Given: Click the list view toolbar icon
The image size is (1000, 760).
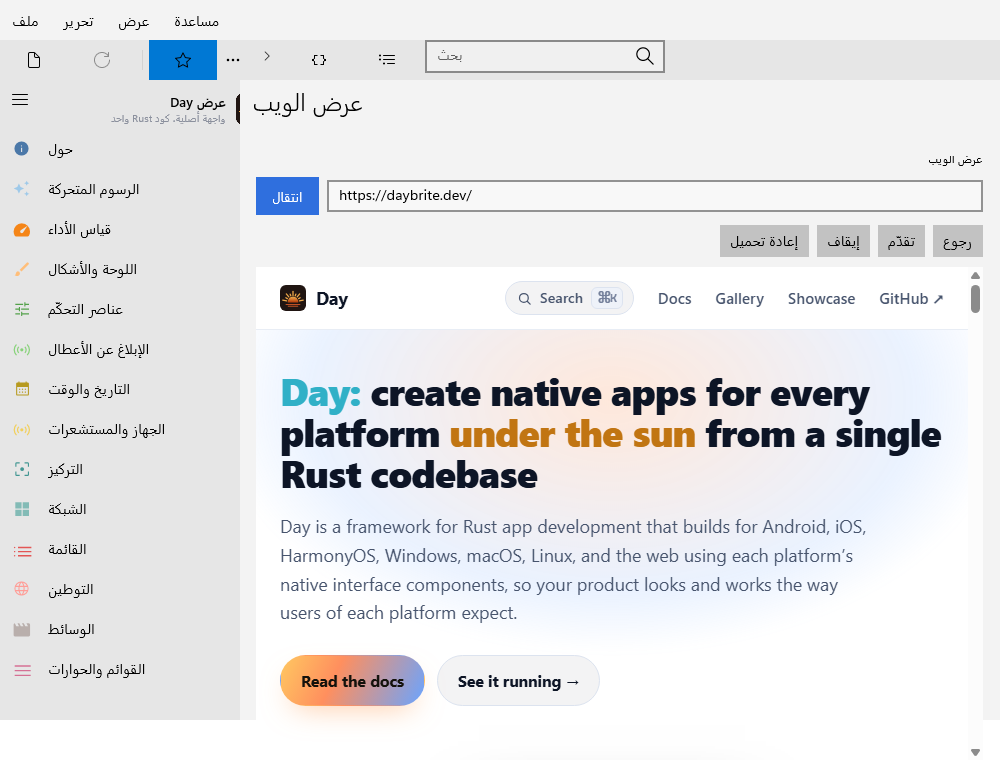Looking at the screenshot, I should 386,60.
